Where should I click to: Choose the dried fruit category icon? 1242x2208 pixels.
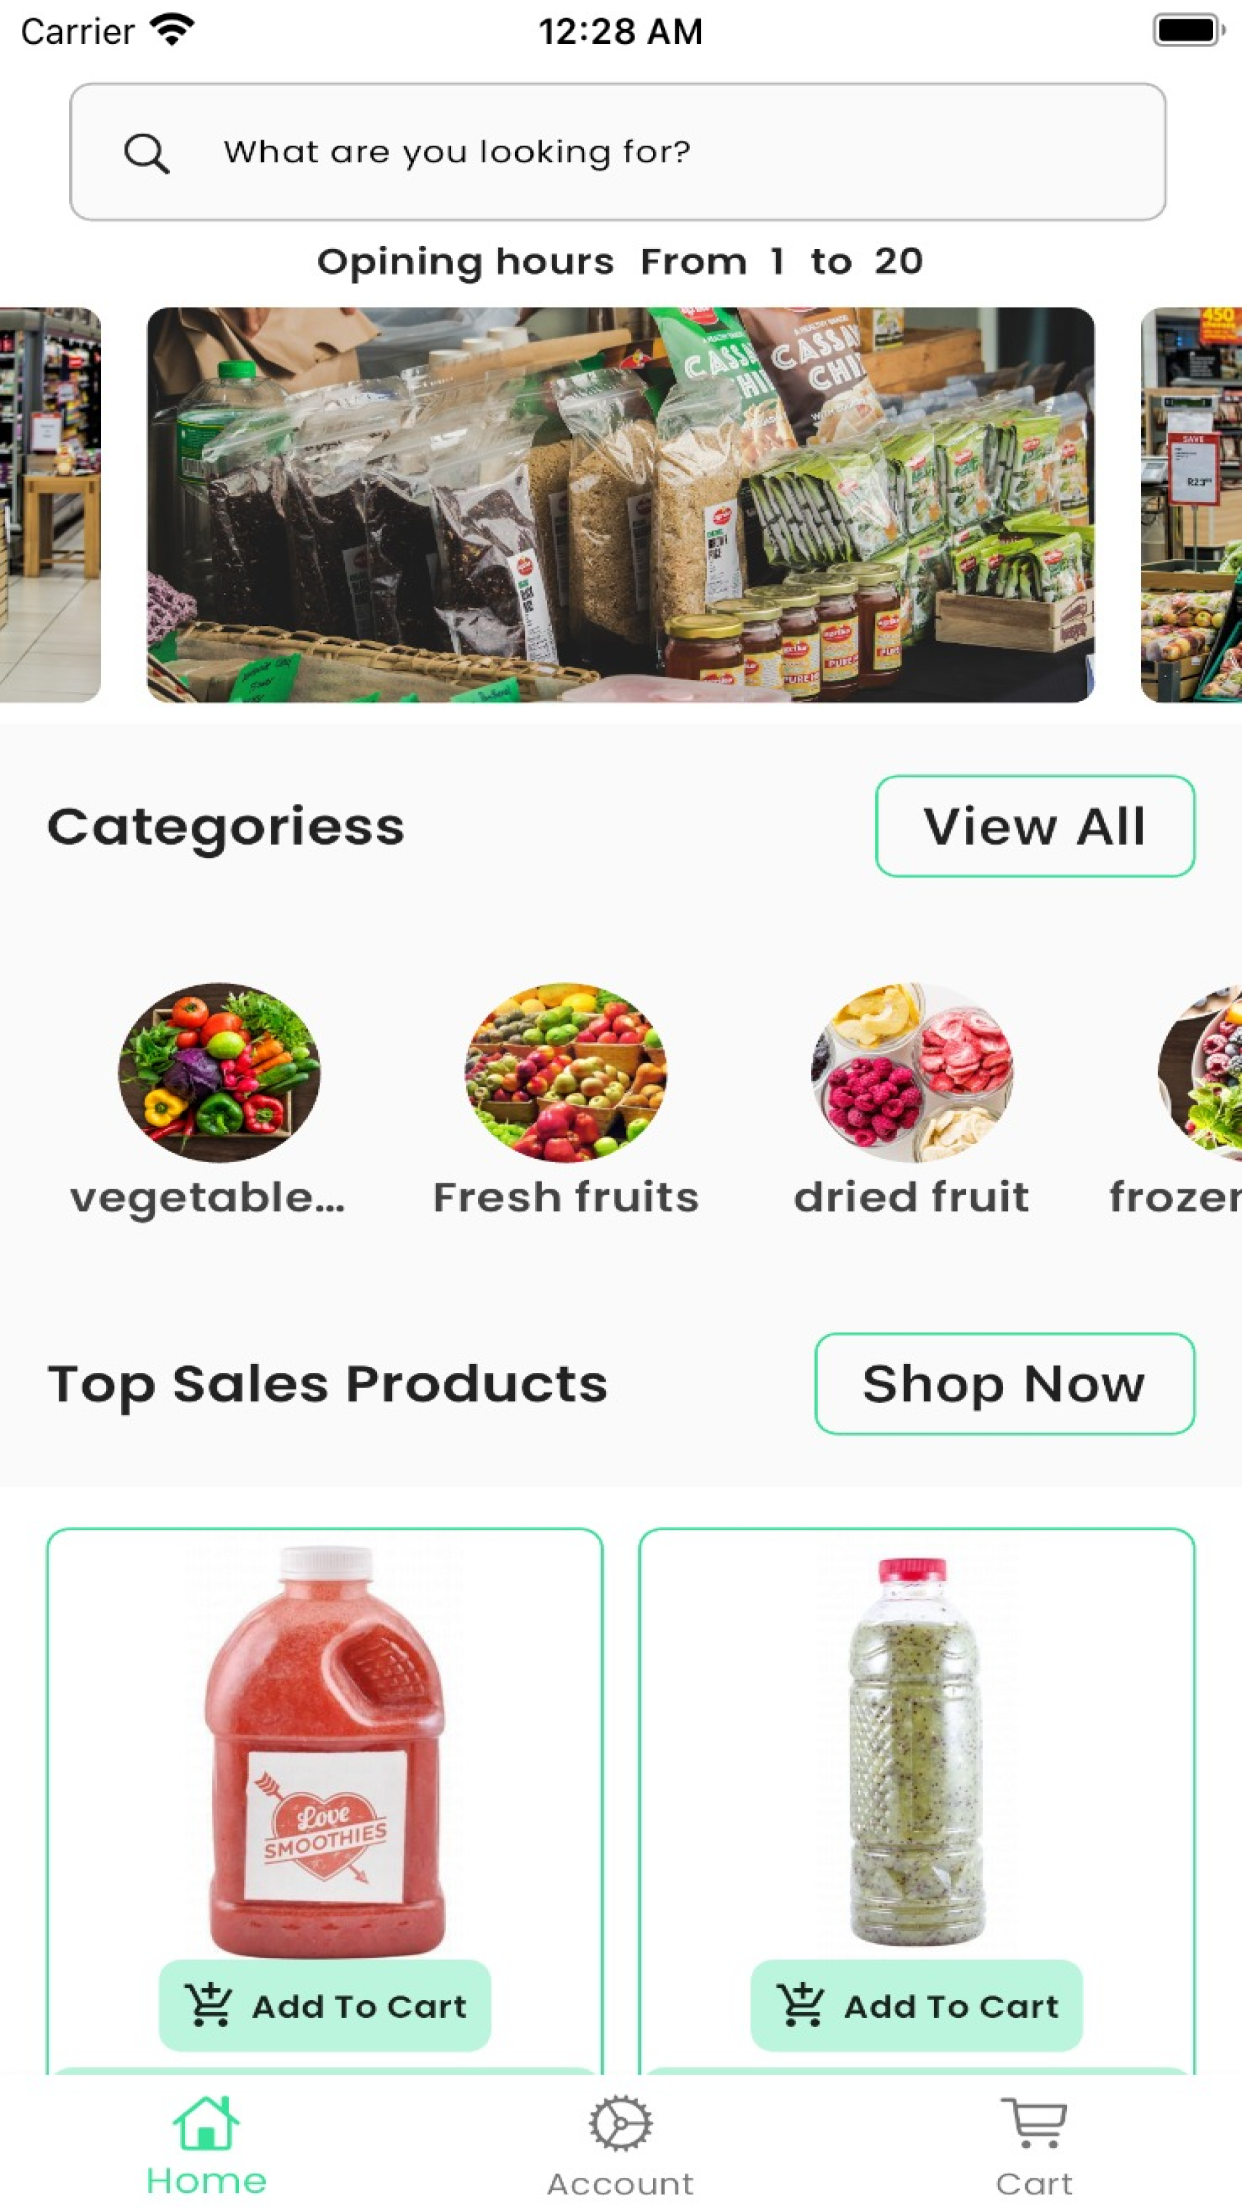click(912, 1072)
